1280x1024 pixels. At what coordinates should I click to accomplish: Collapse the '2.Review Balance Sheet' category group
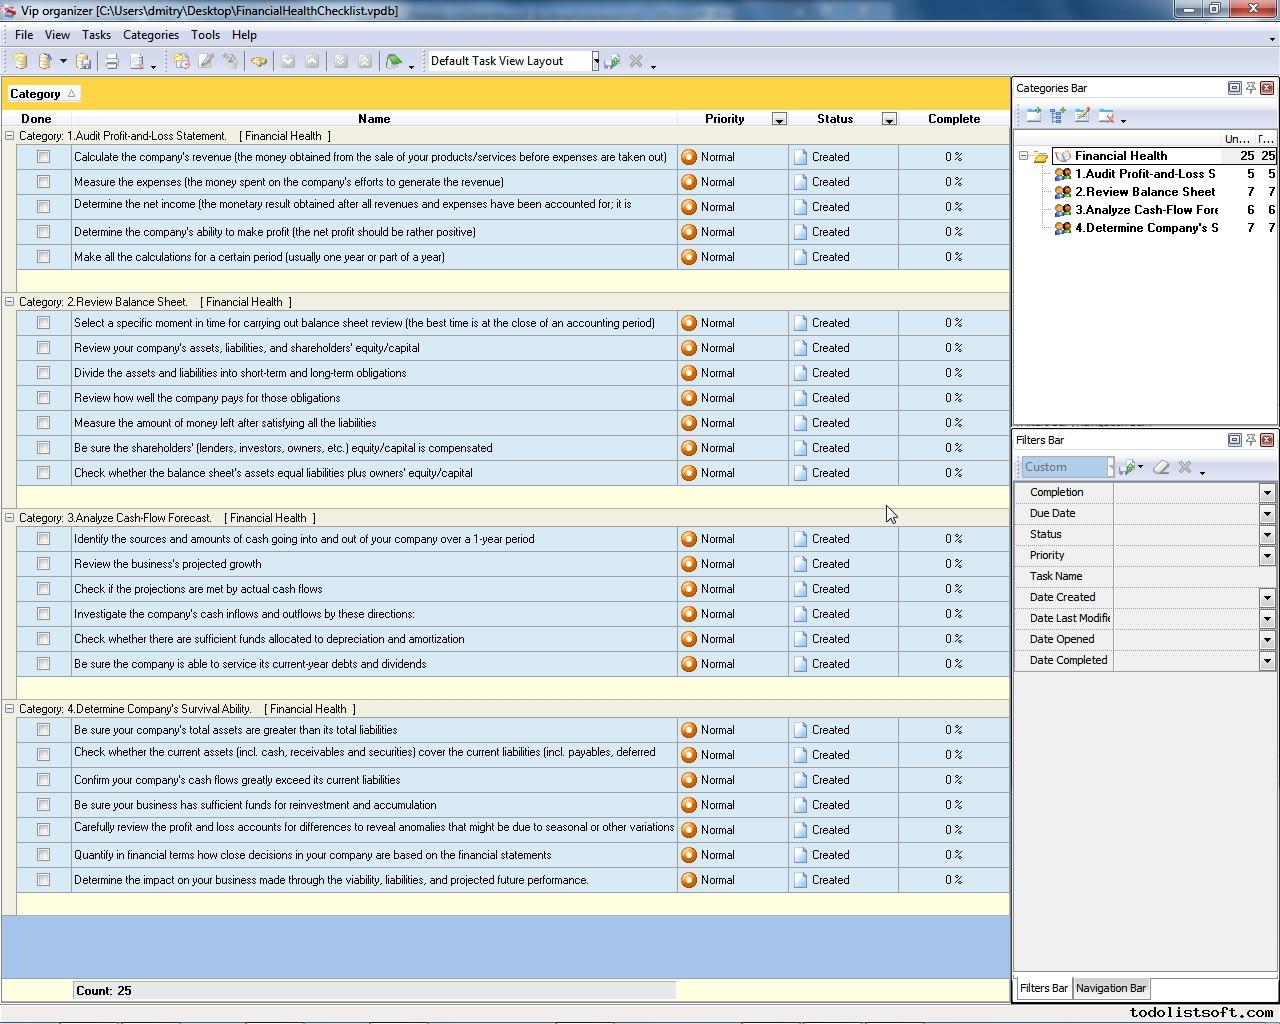[x=10, y=302]
